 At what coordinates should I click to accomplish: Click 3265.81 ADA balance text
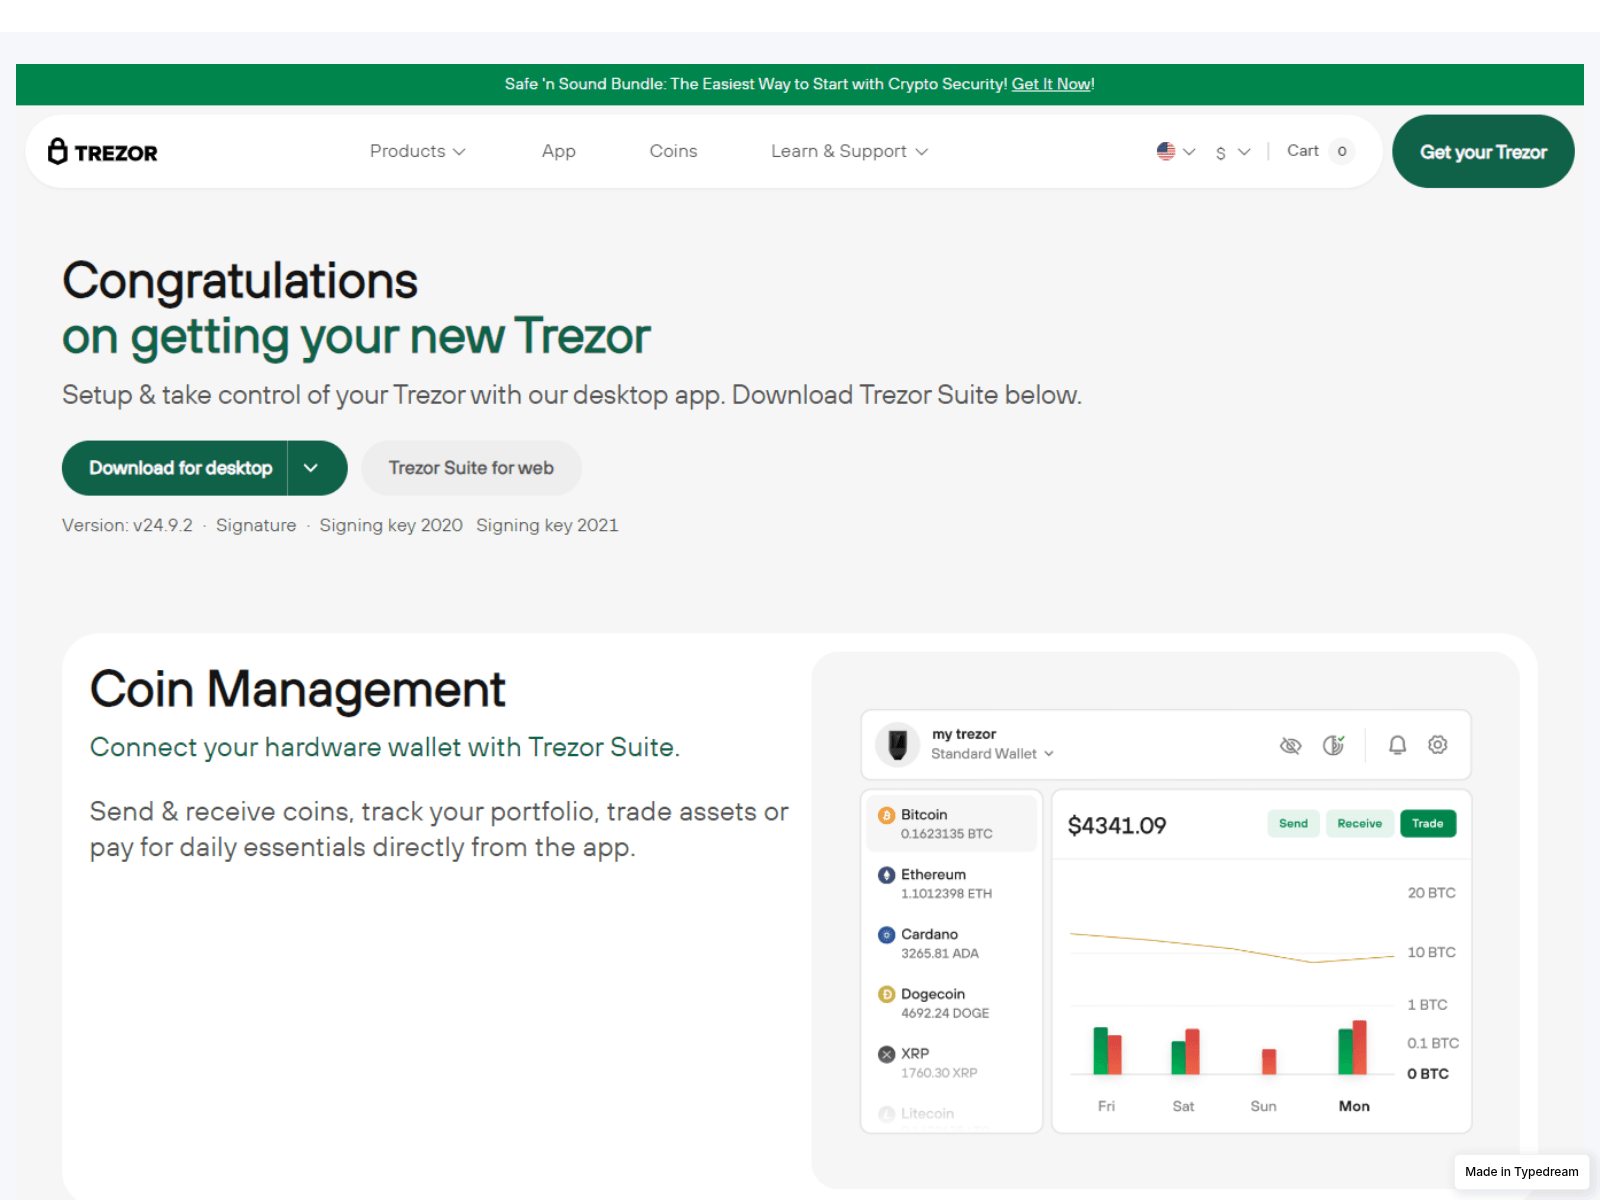(x=940, y=954)
